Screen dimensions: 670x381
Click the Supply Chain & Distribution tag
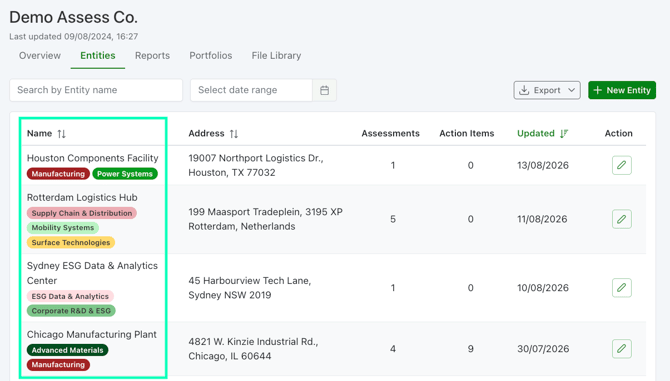tap(82, 213)
